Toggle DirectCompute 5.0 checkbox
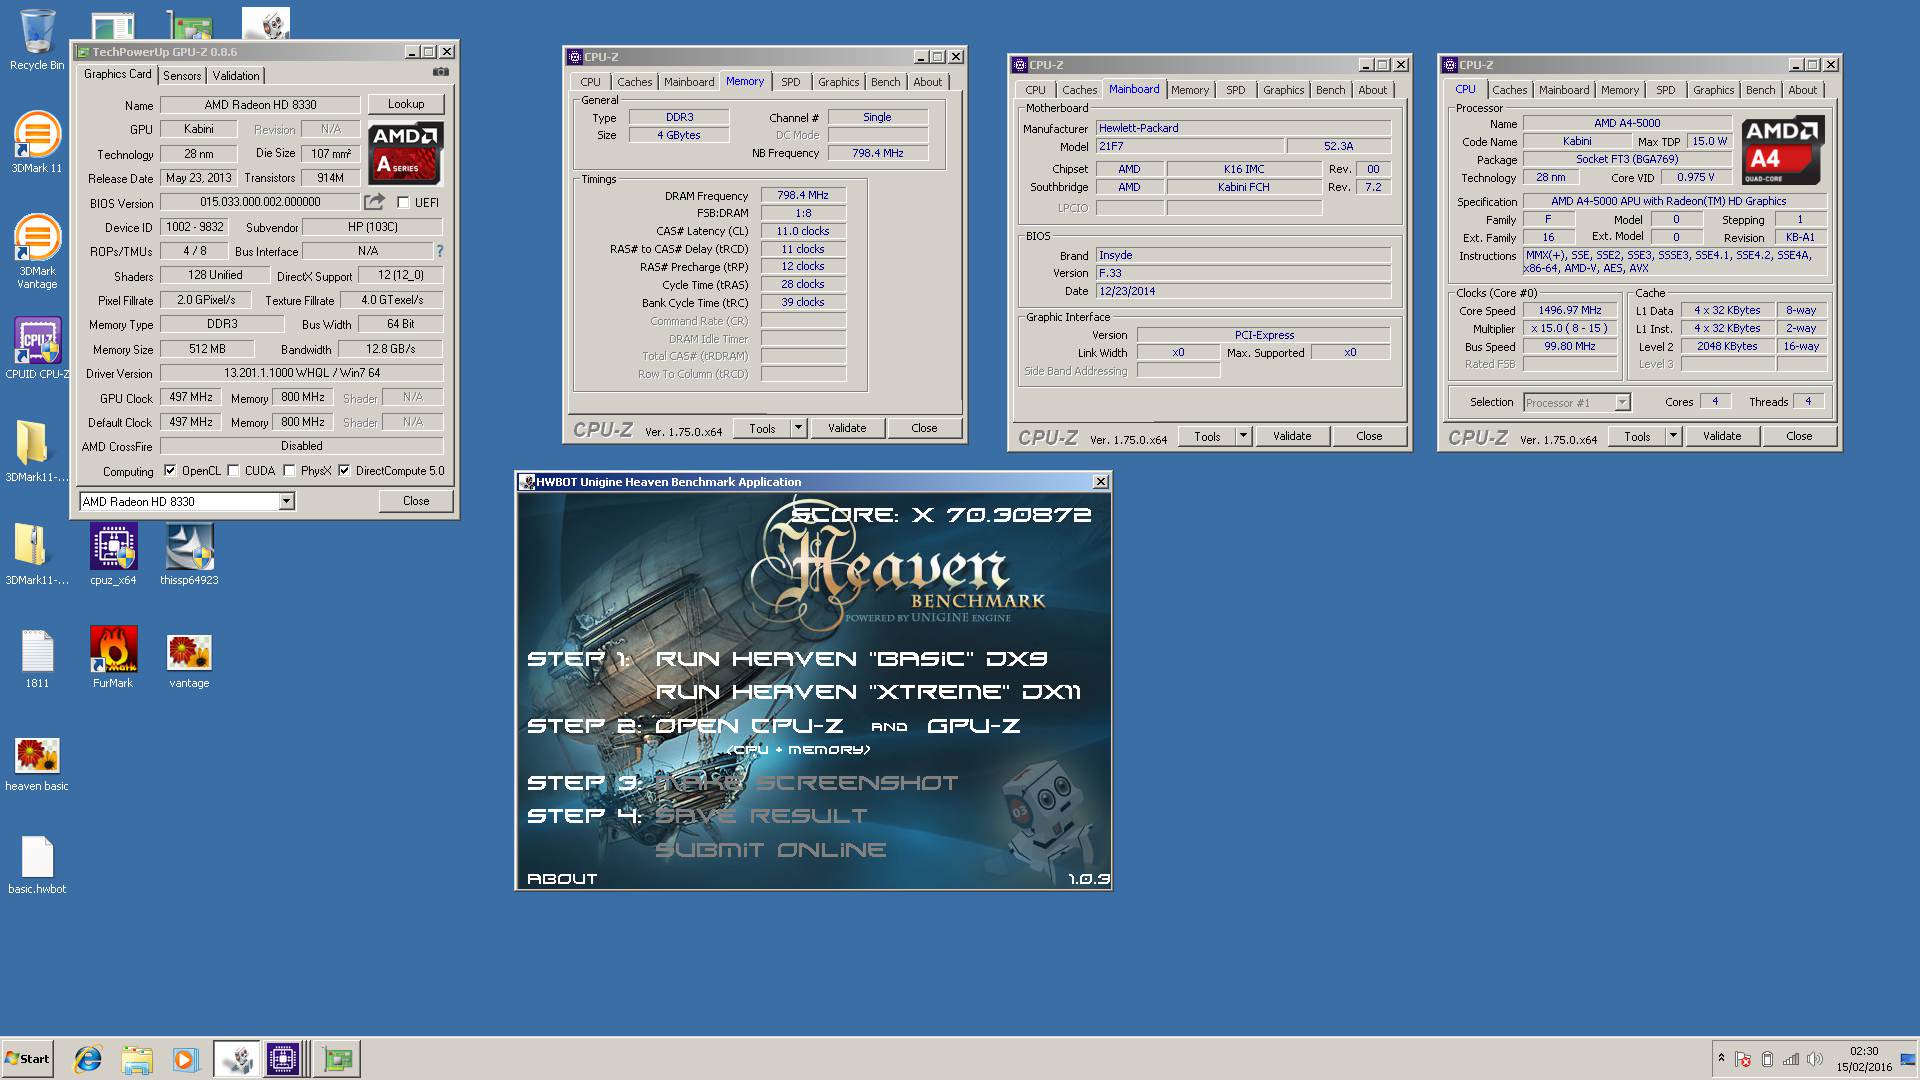 click(344, 471)
